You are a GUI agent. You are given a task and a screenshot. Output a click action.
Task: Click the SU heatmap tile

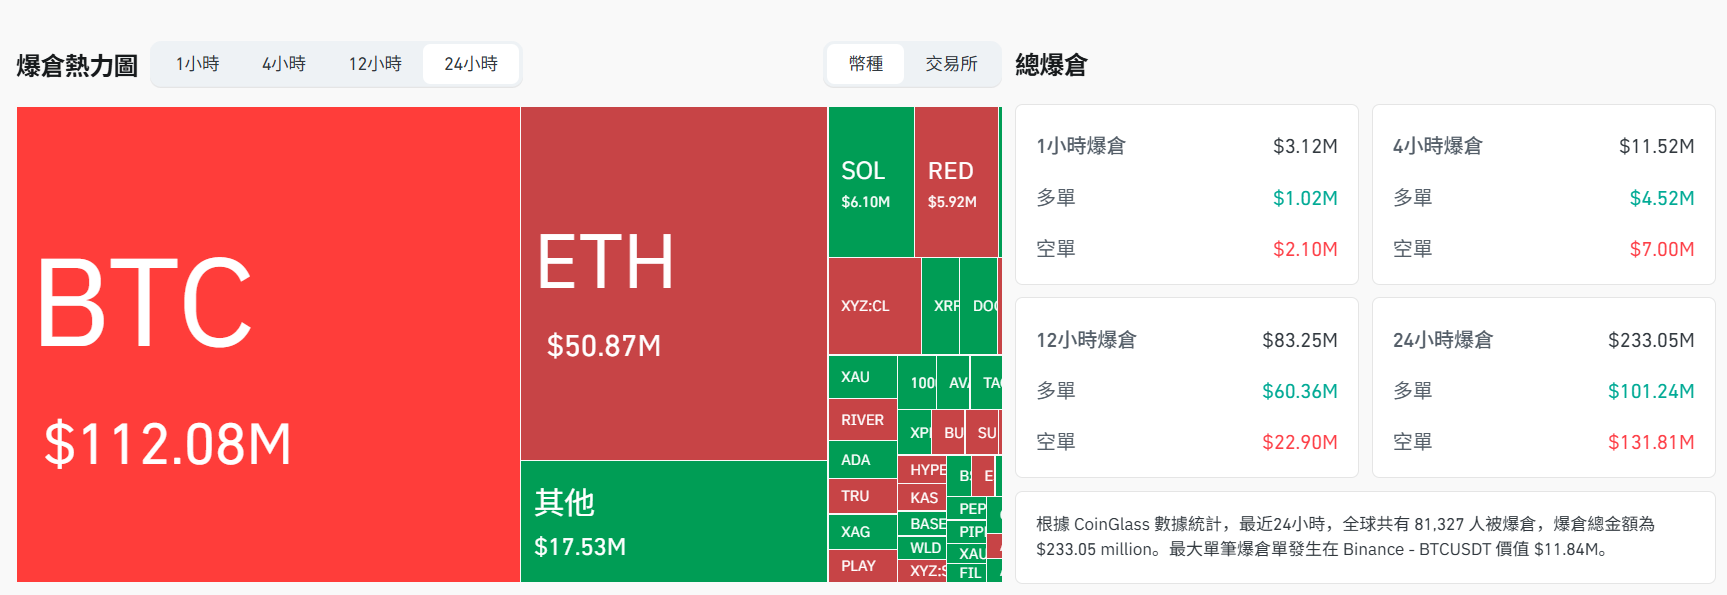click(x=982, y=432)
